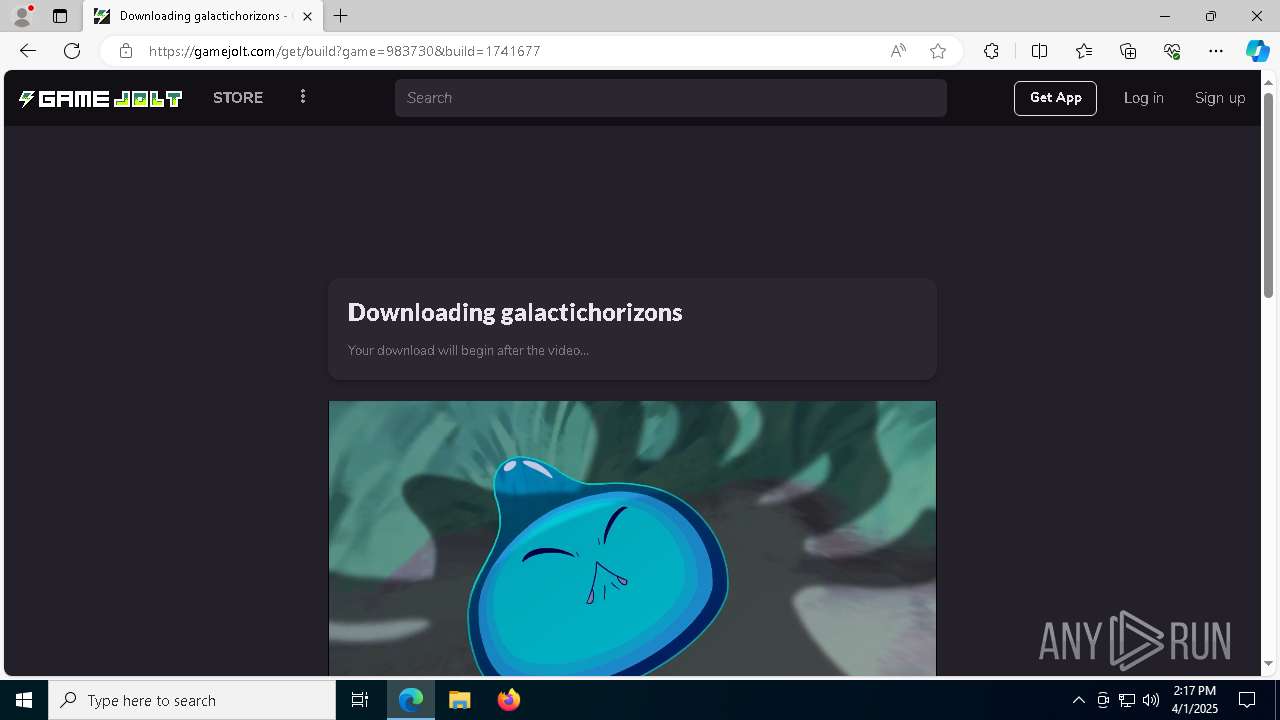Click the gamejolt.com address bar URL

click(345, 51)
